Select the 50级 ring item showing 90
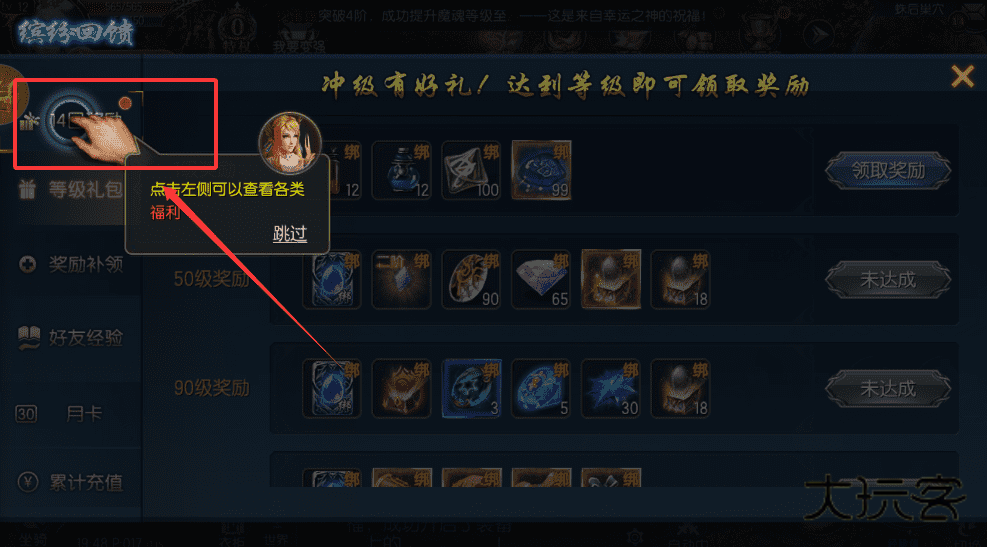Viewport: 987px width, 547px height. coord(471,279)
